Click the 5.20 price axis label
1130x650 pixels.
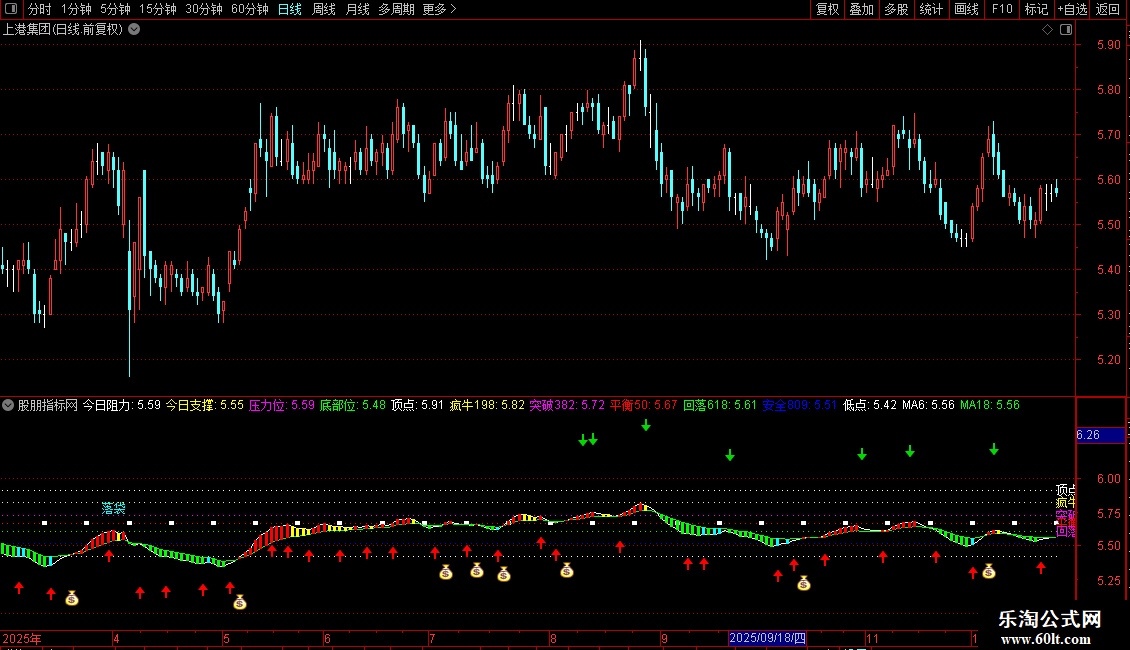point(1108,360)
